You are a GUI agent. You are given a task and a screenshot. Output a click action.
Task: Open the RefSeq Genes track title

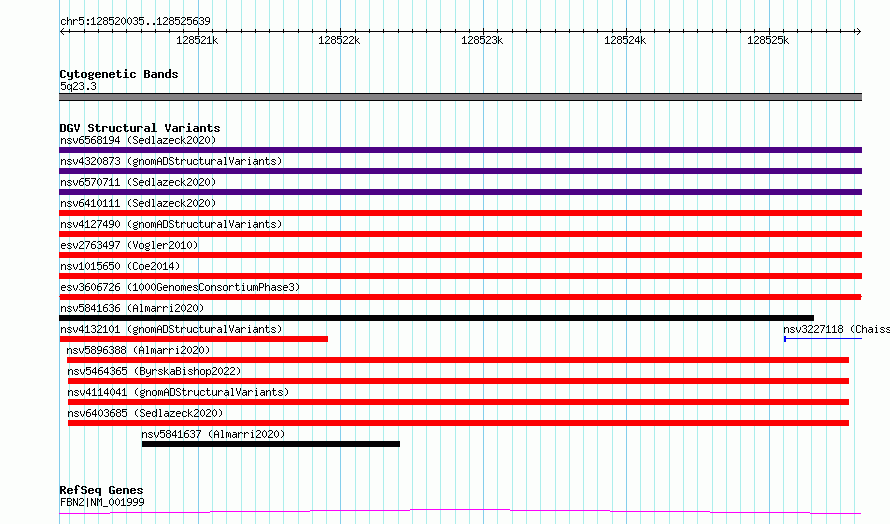(101, 490)
